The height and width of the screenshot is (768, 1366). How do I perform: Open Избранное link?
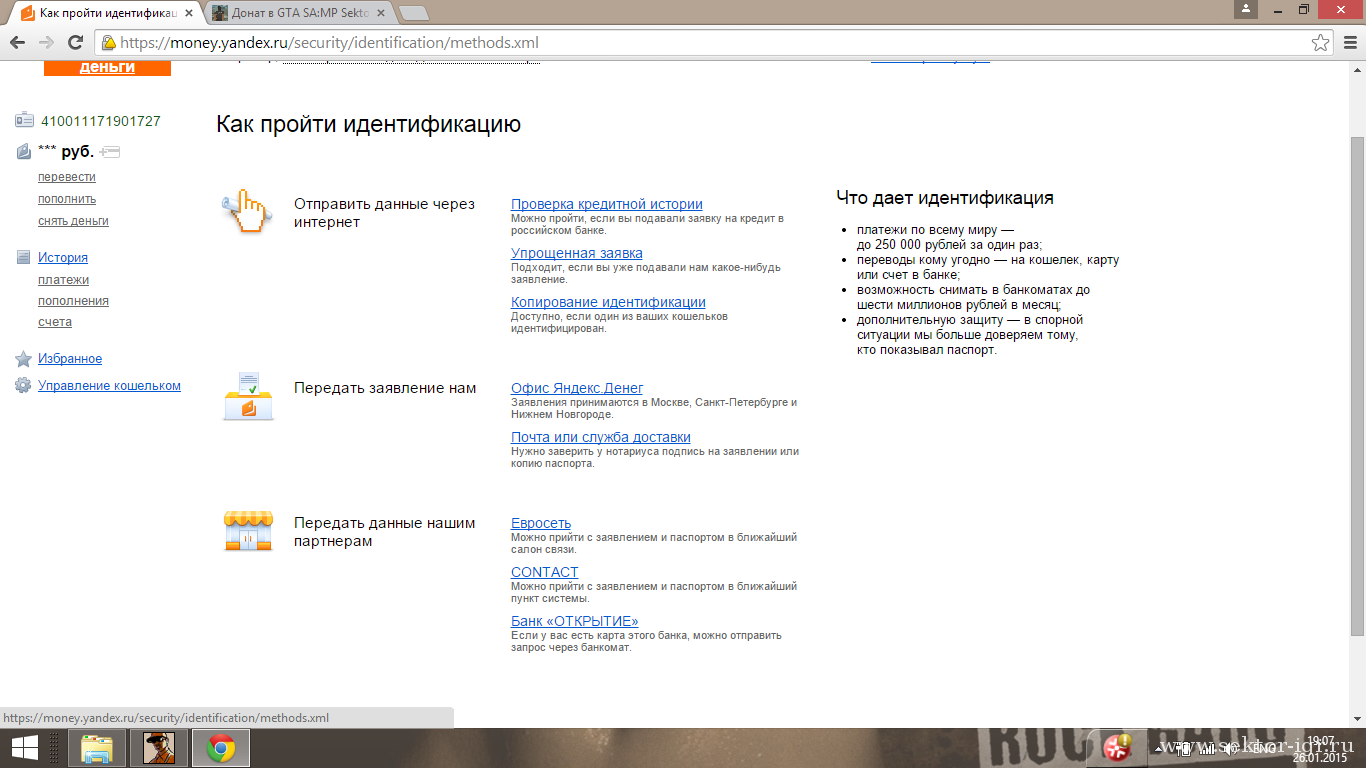[x=70, y=358]
